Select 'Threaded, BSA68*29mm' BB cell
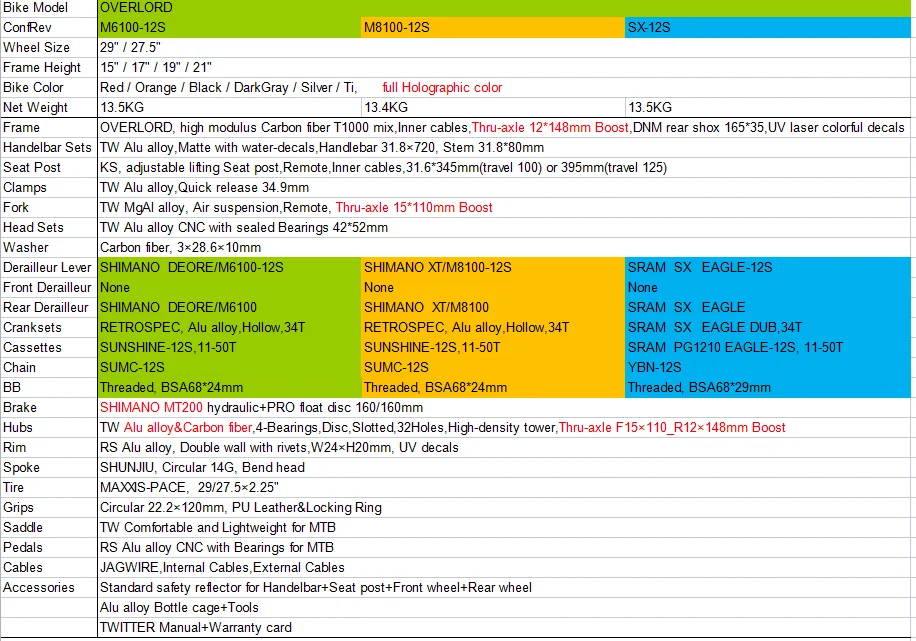 coord(768,387)
